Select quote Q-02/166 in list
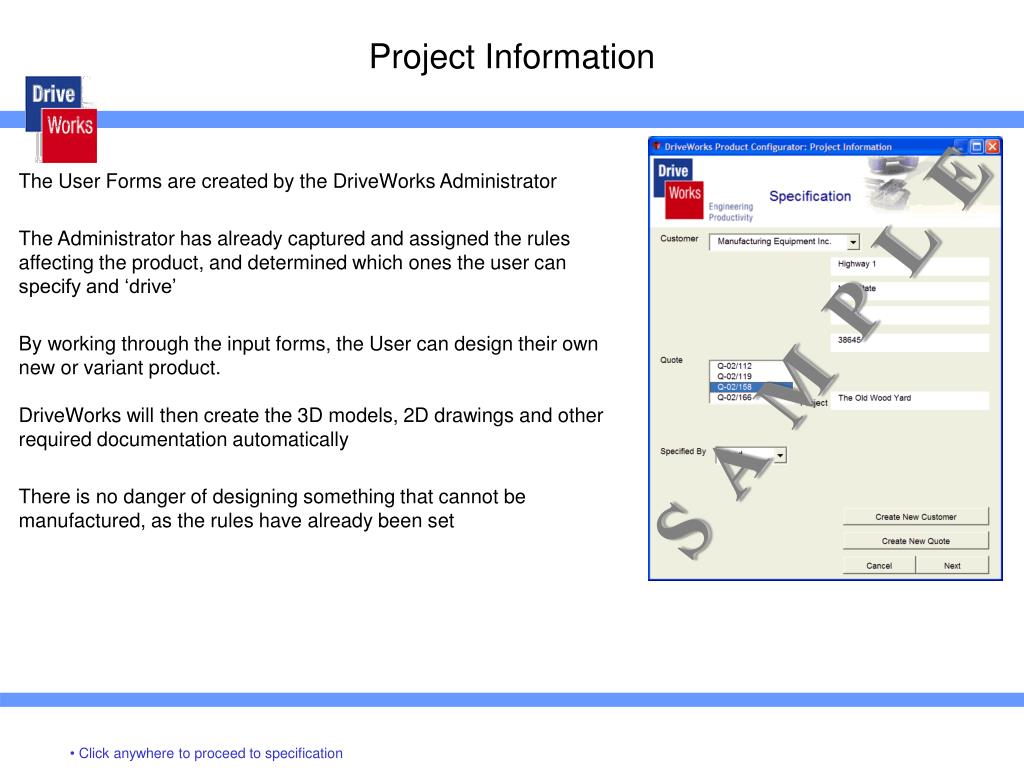Image resolution: width=1024 pixels, height=768 pixels. pos(734,397)
